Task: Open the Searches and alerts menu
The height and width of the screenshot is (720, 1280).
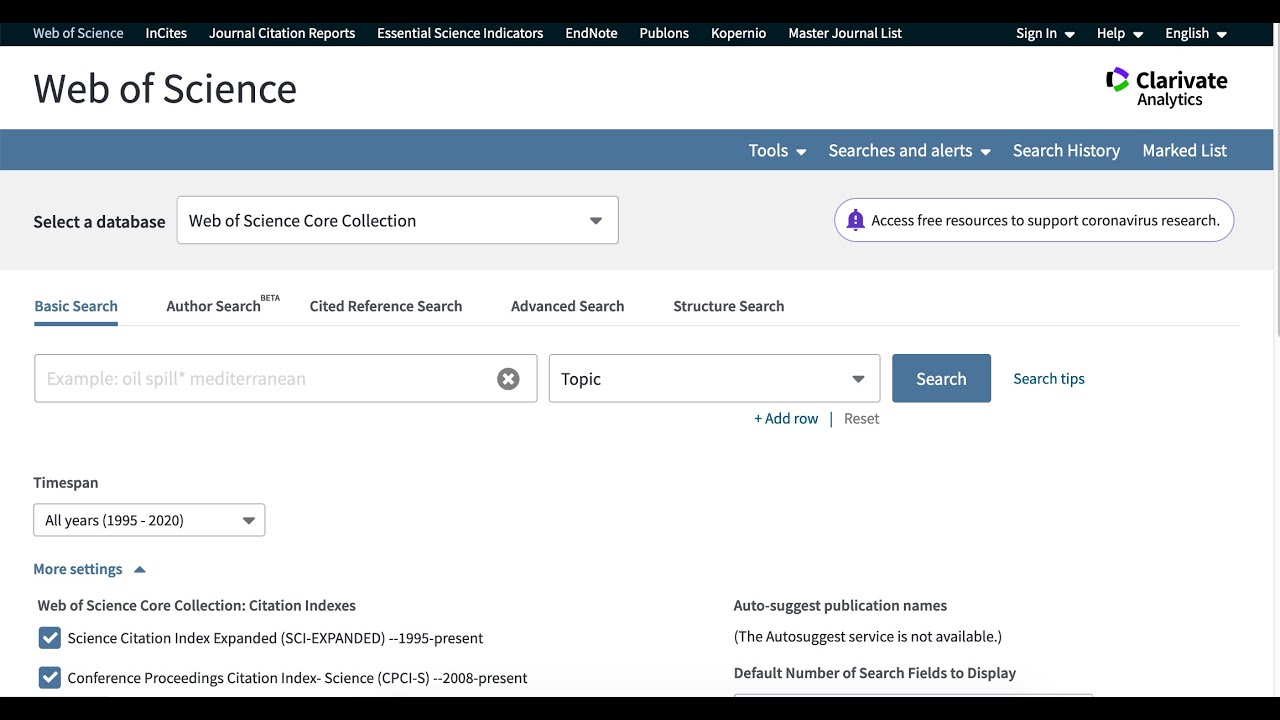Action: click(909, 150)
